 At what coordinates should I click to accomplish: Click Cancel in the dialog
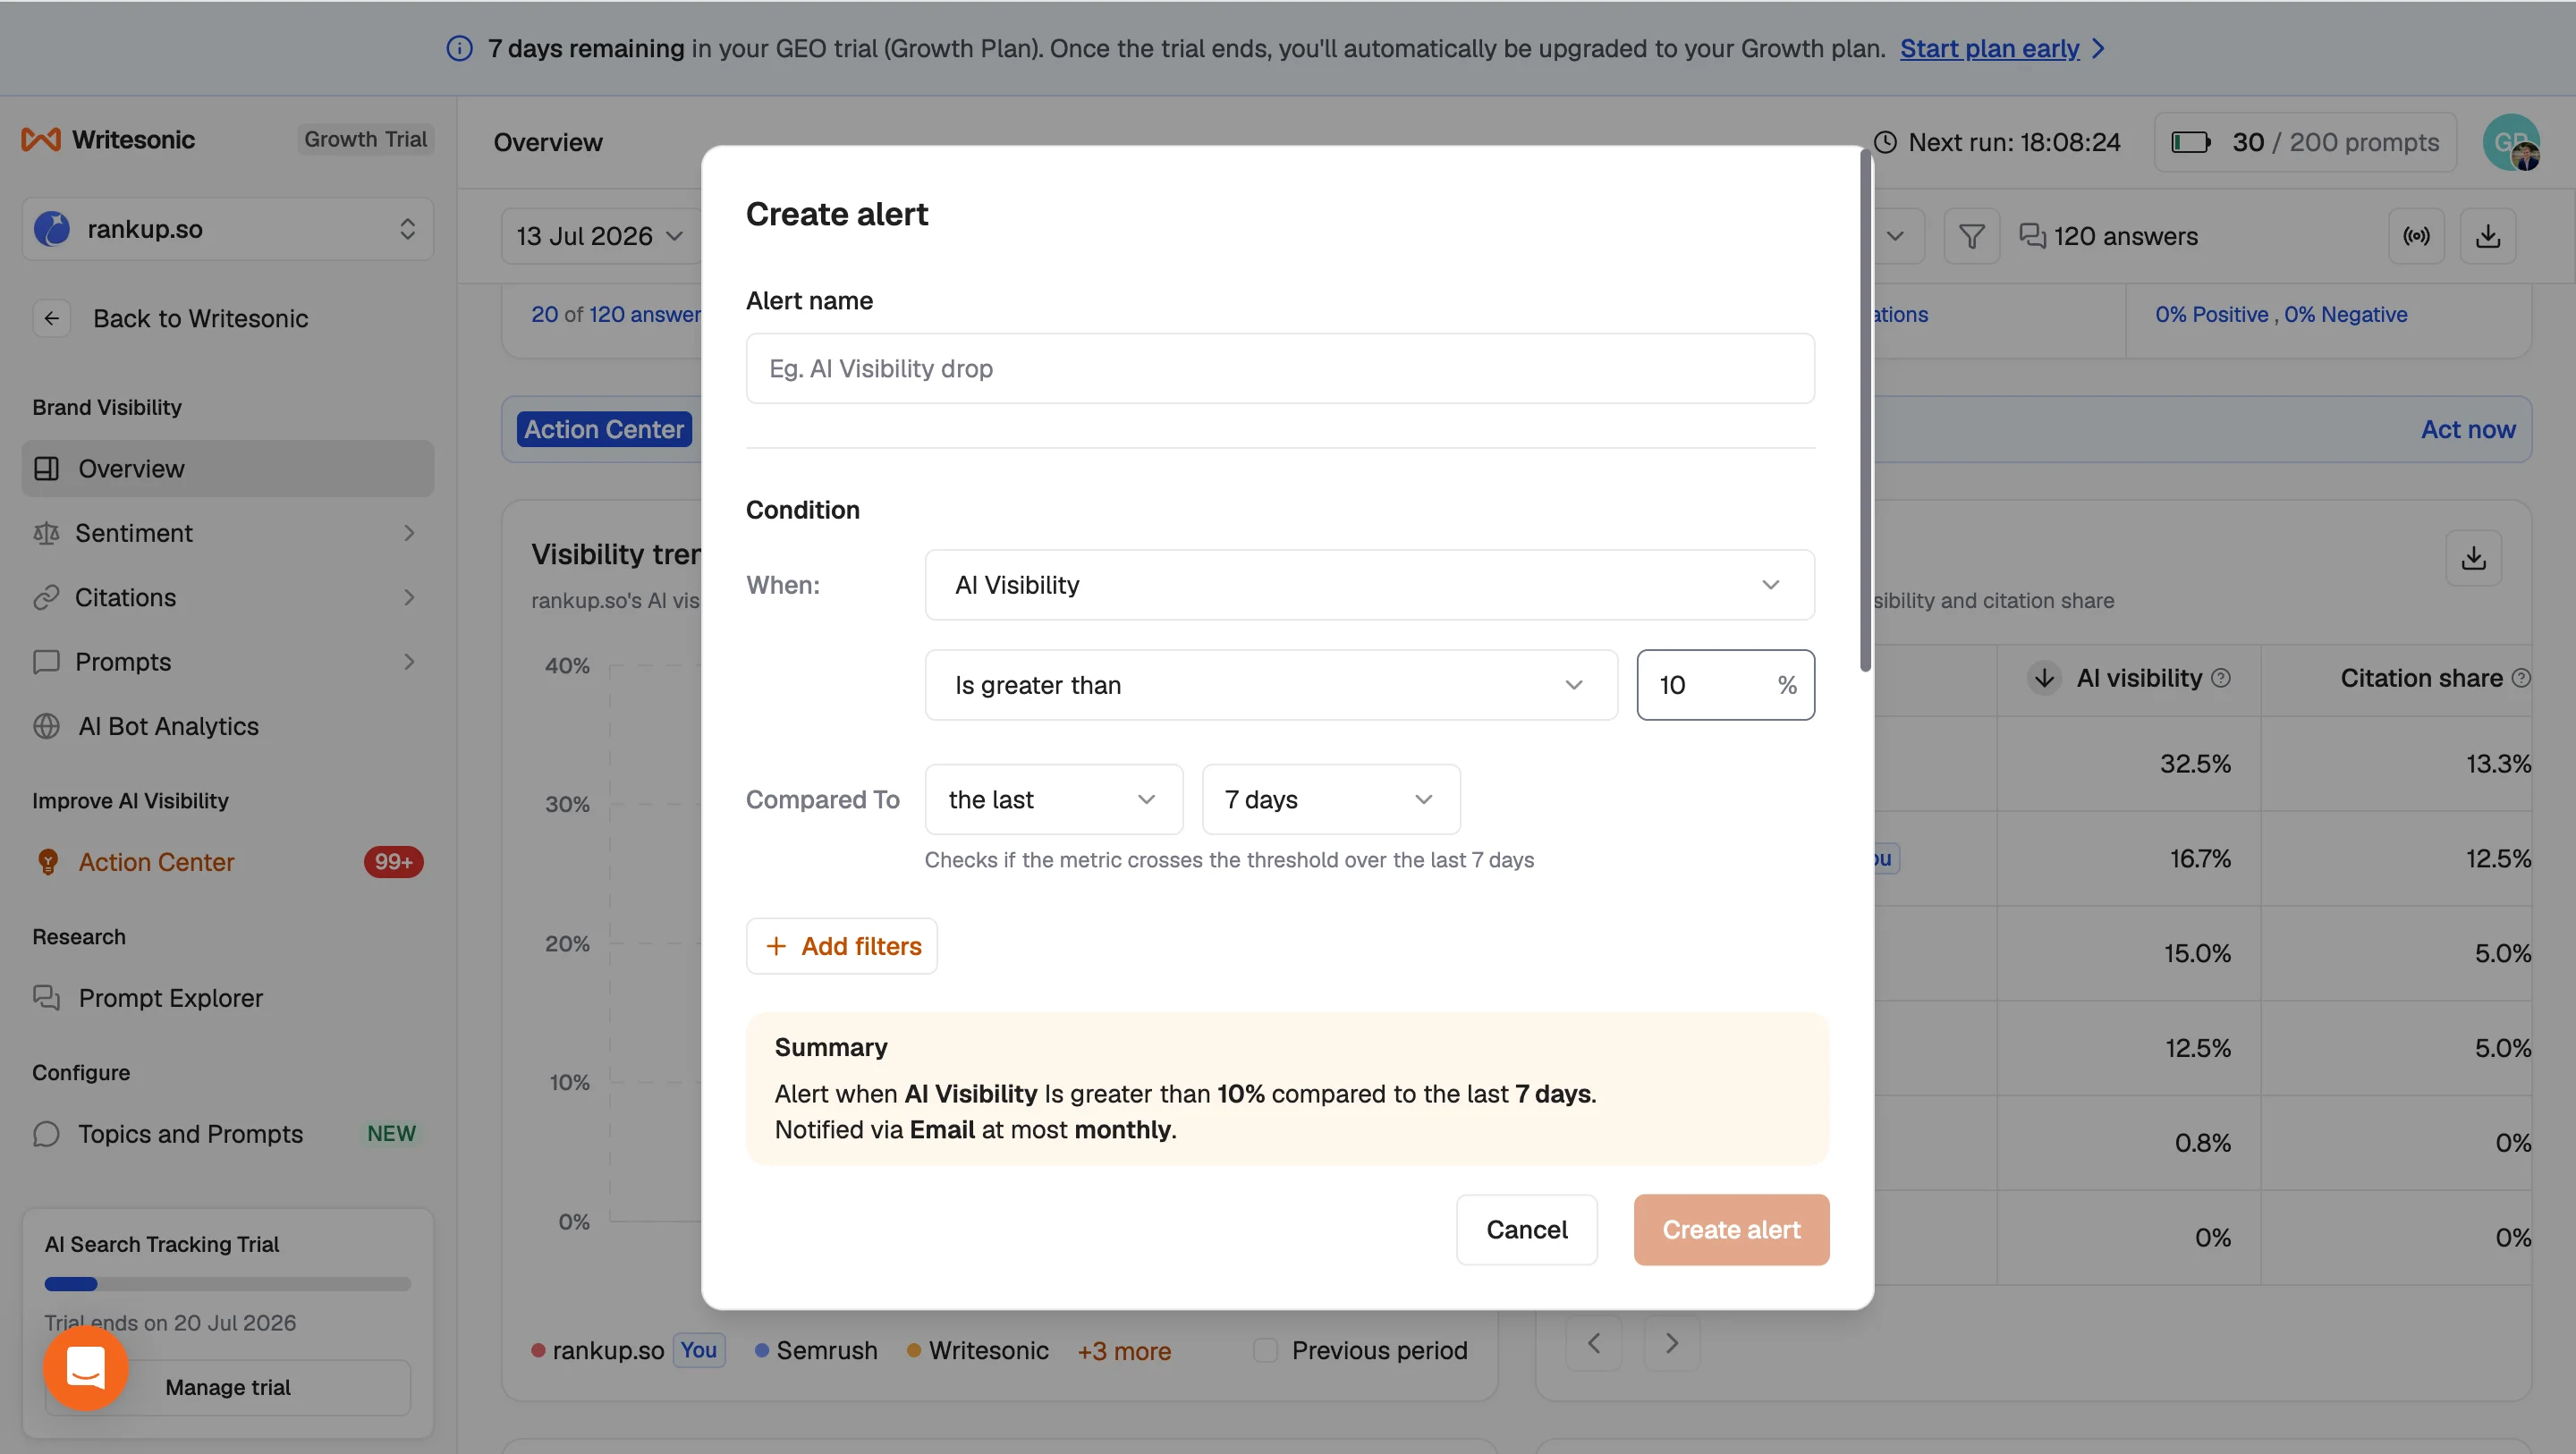coord(1526,1229)
